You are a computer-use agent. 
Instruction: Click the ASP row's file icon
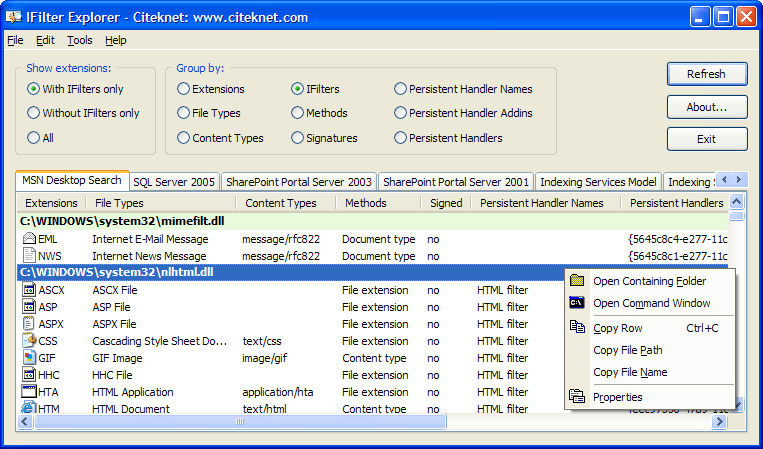click(x=29, y=307)
